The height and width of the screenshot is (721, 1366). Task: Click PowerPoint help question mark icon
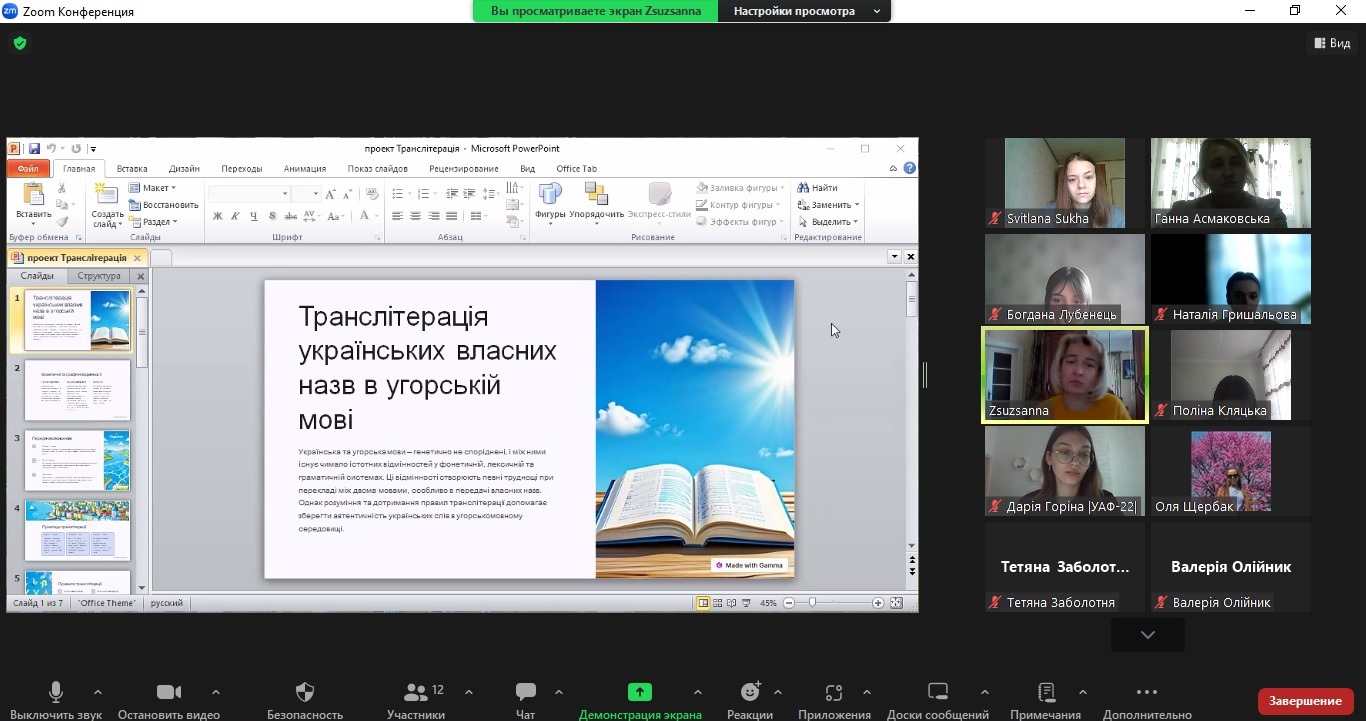[909, 168]
